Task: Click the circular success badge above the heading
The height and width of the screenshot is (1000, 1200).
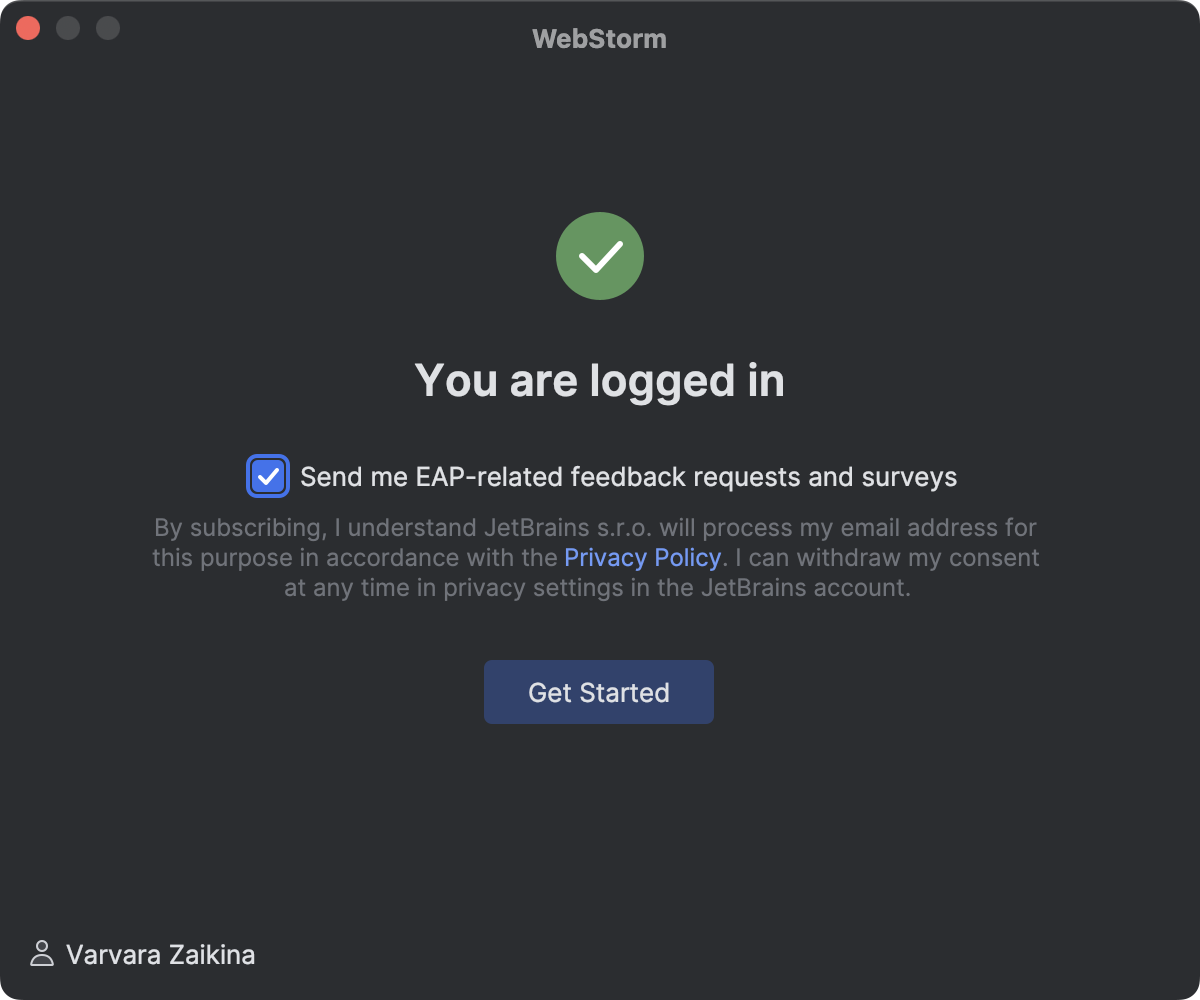Action: (600, 256)
